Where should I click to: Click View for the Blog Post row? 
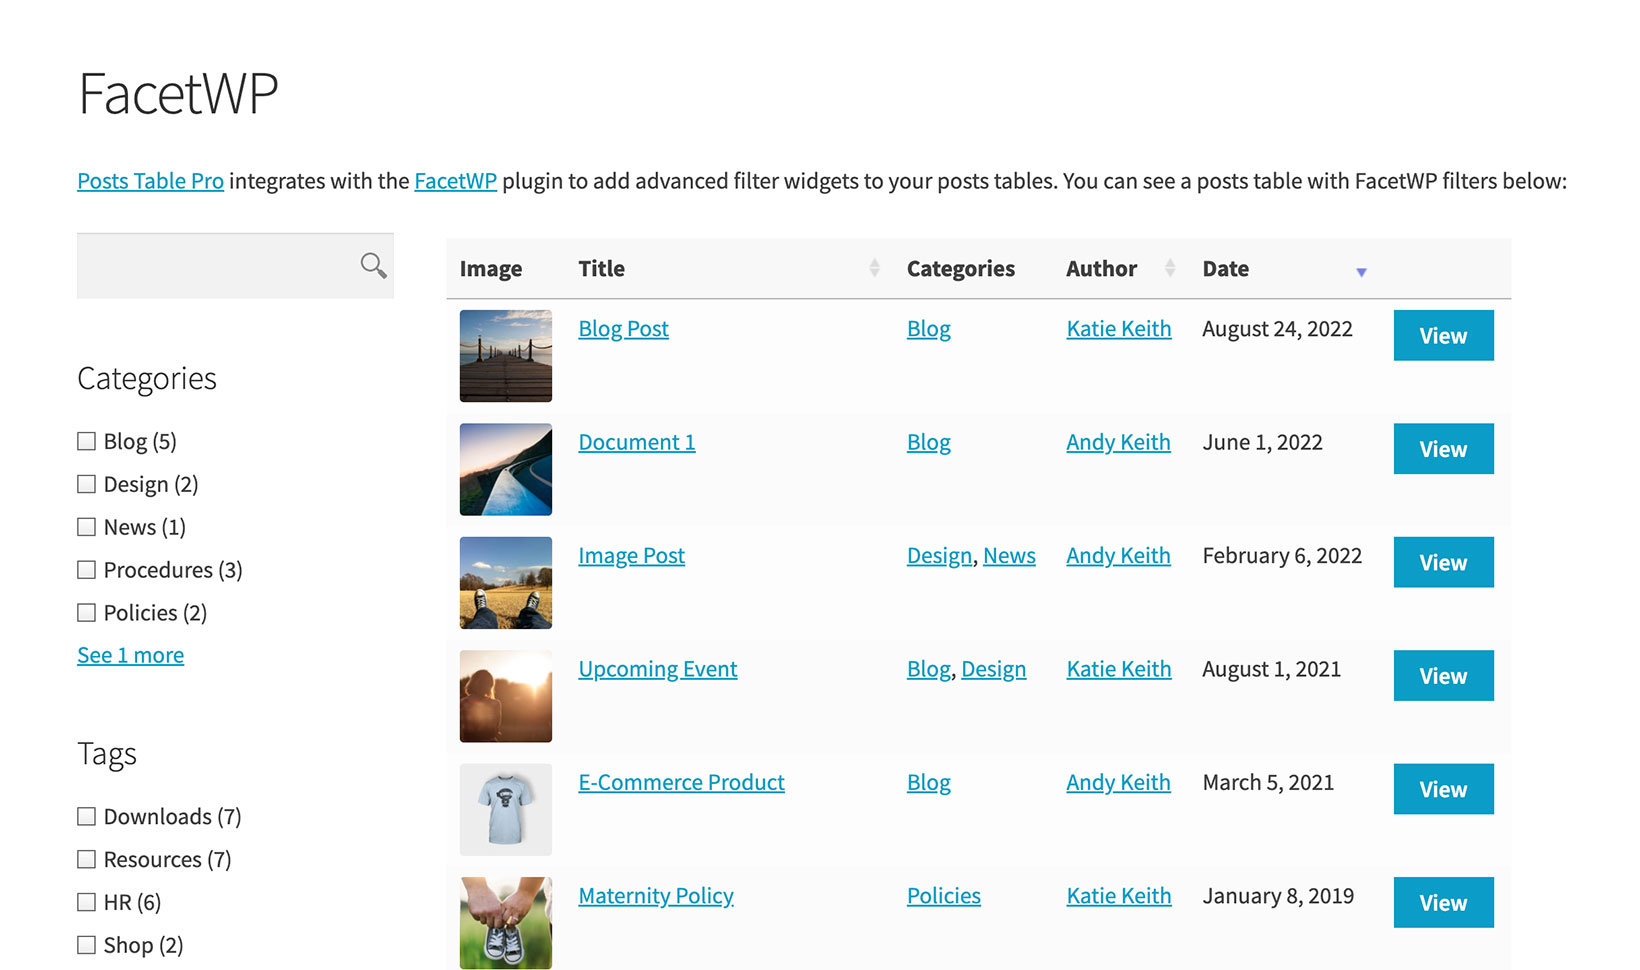click(x=1443, y=335)
